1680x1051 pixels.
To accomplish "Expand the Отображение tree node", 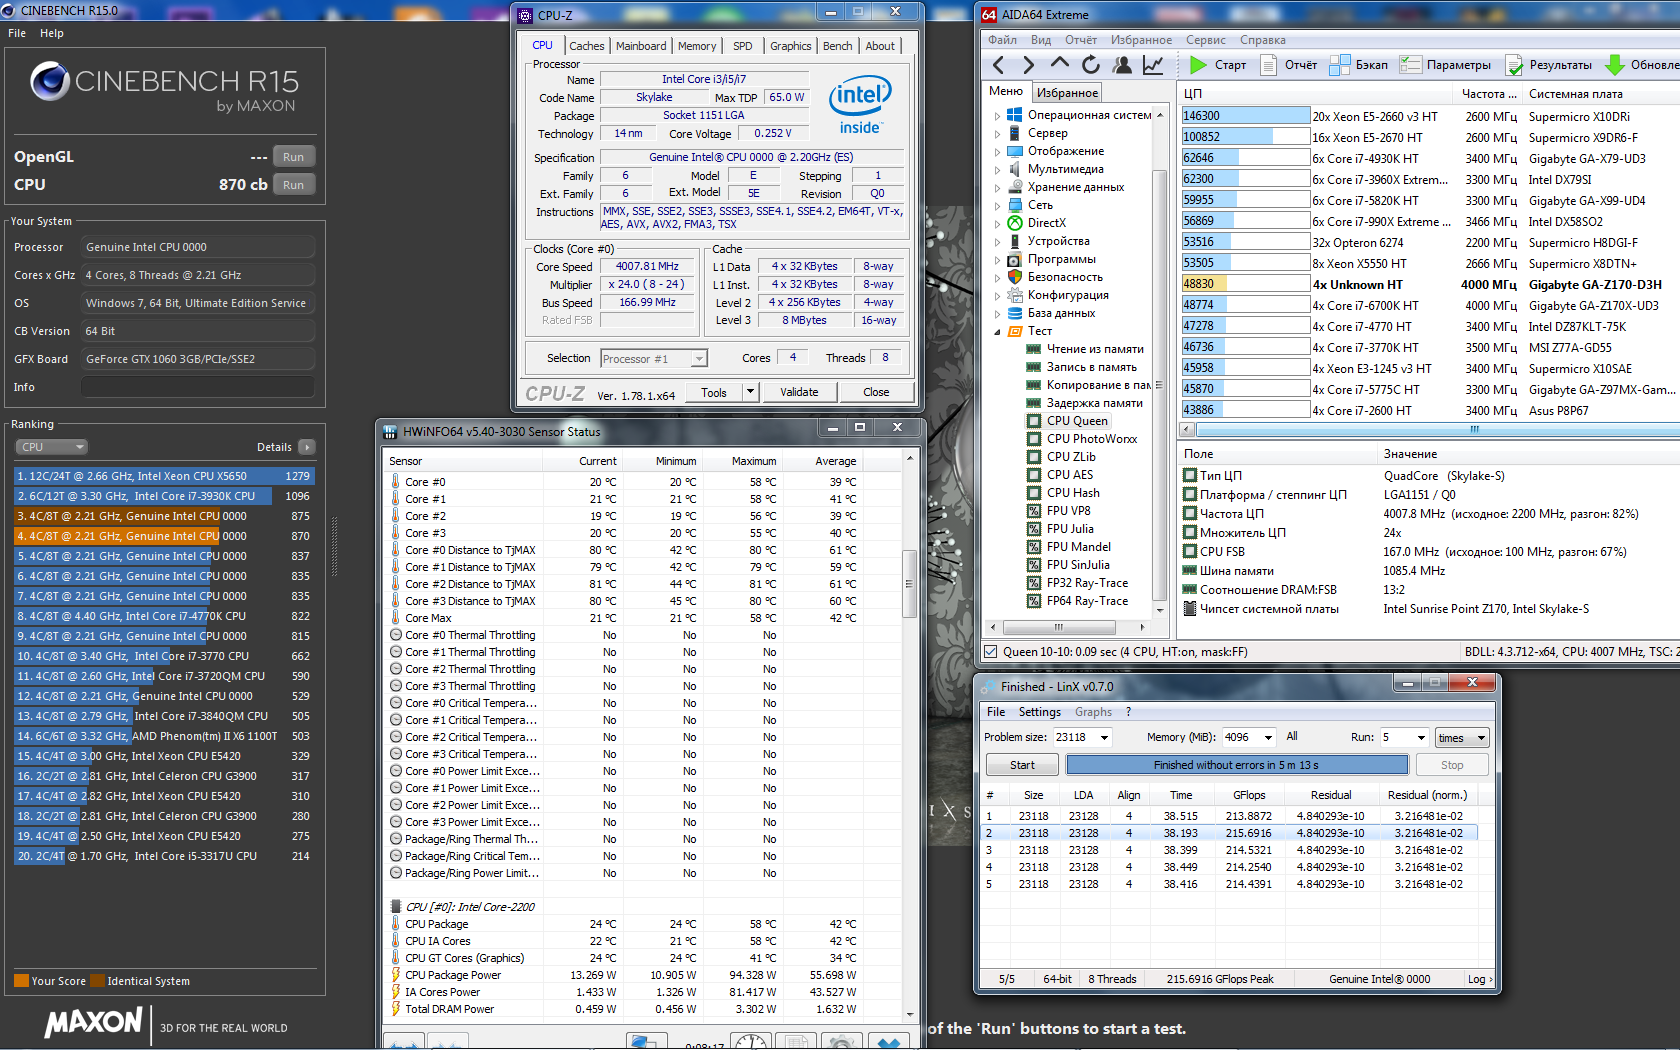I will (997, 151).
